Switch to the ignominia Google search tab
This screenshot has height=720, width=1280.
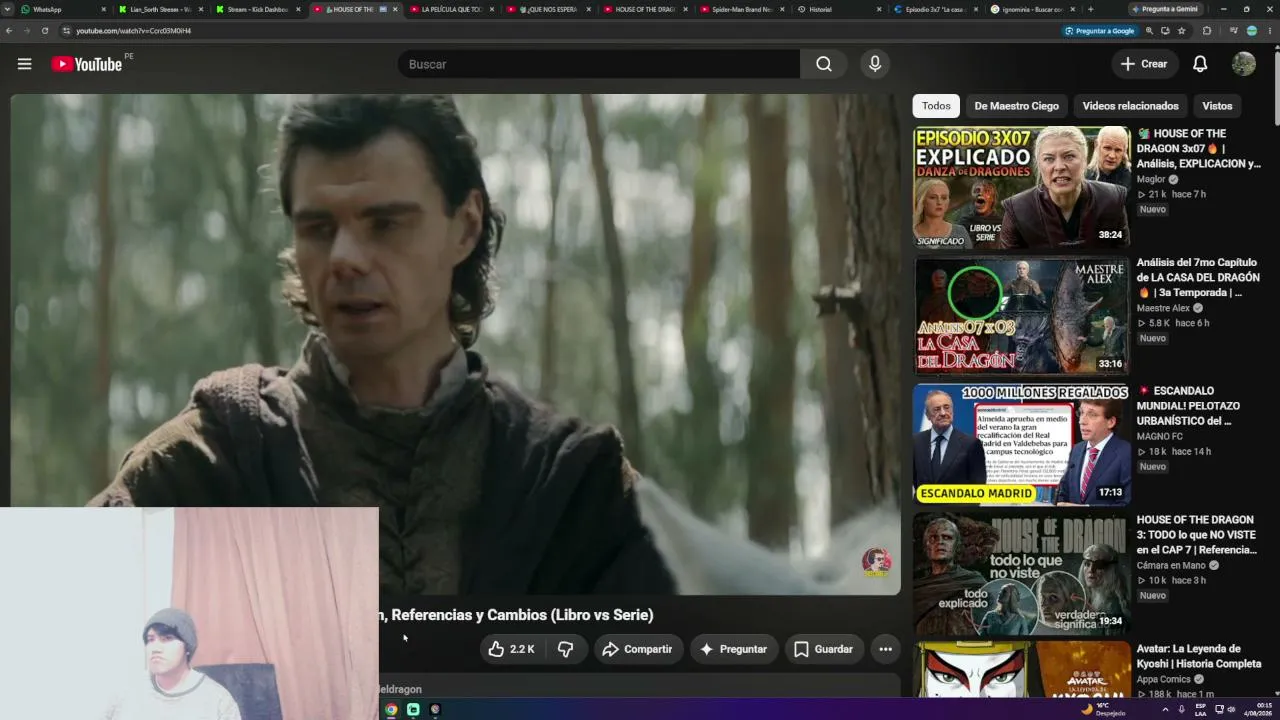(1032, 9)
